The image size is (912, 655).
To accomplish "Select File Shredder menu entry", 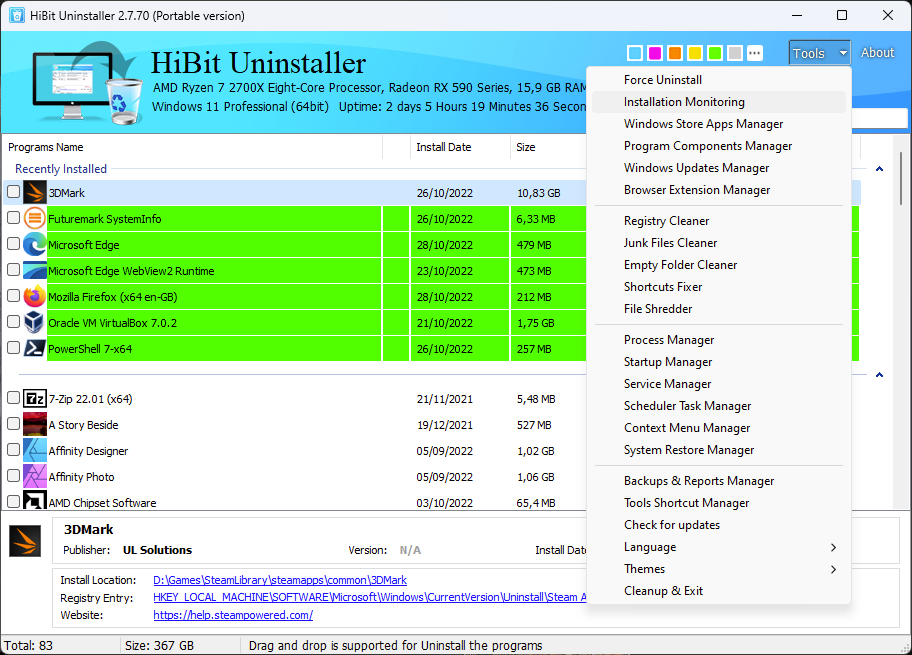I will (719, 309).
